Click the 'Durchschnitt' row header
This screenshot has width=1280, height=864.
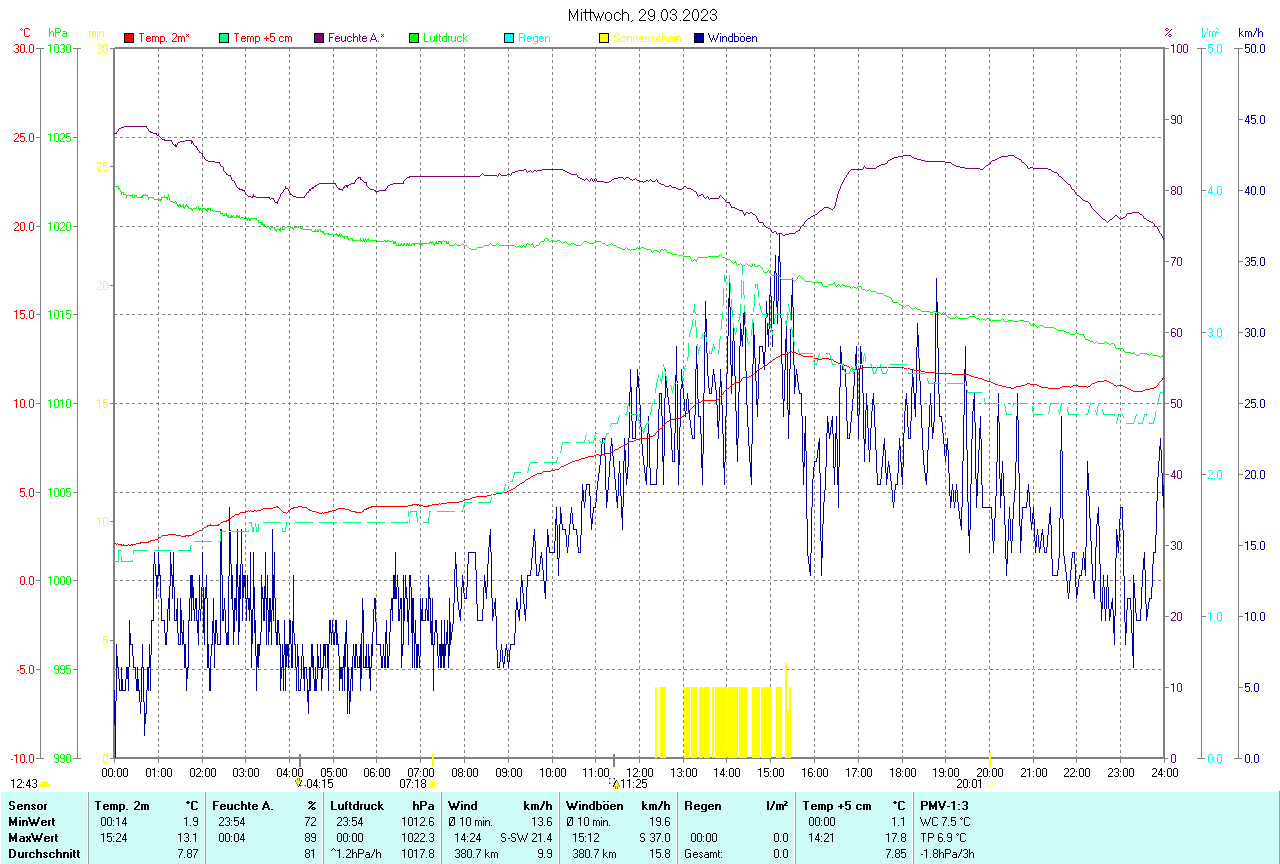[43, 853]
